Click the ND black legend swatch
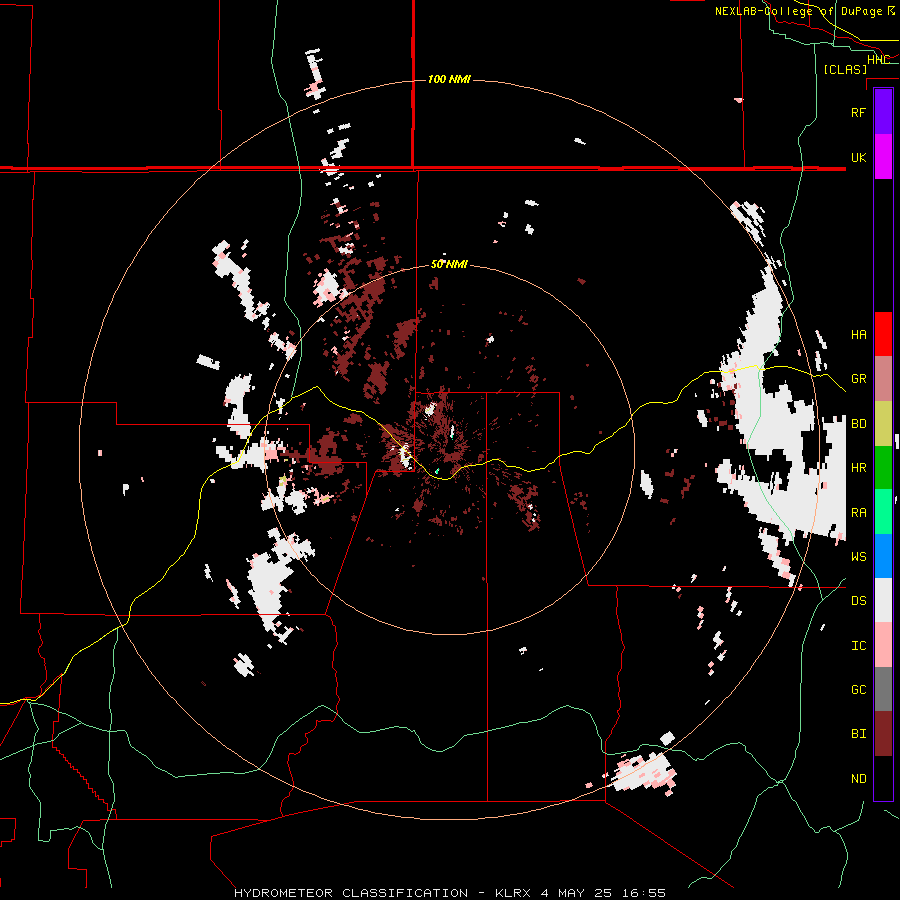This screenshot has width=900, height=900. point(883,778)
